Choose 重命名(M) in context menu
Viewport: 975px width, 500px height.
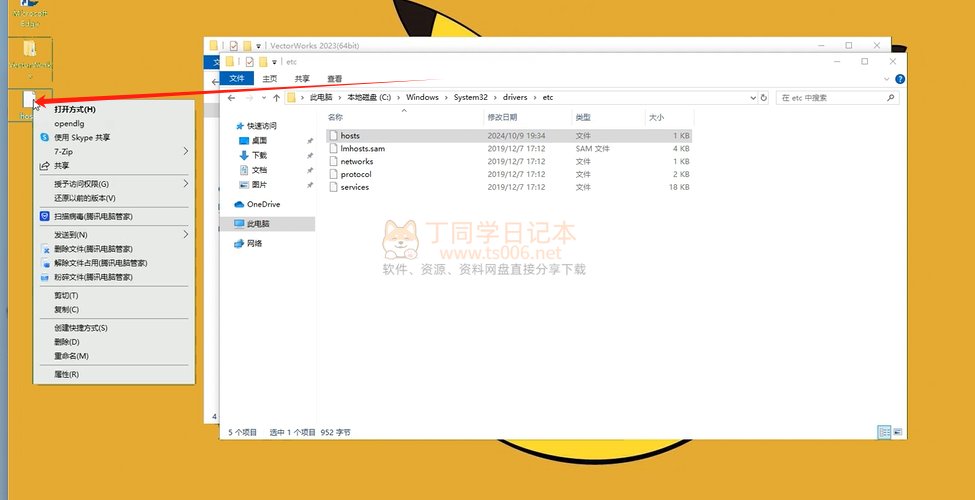point(114,356)
